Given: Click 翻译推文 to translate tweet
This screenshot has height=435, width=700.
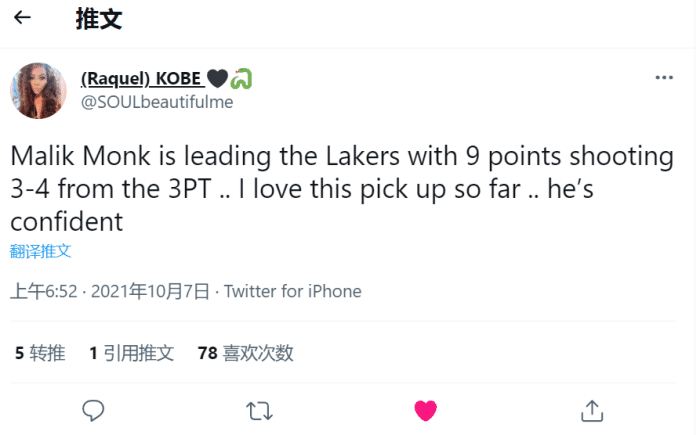Looking at the screenshot, I should [41, 251].
